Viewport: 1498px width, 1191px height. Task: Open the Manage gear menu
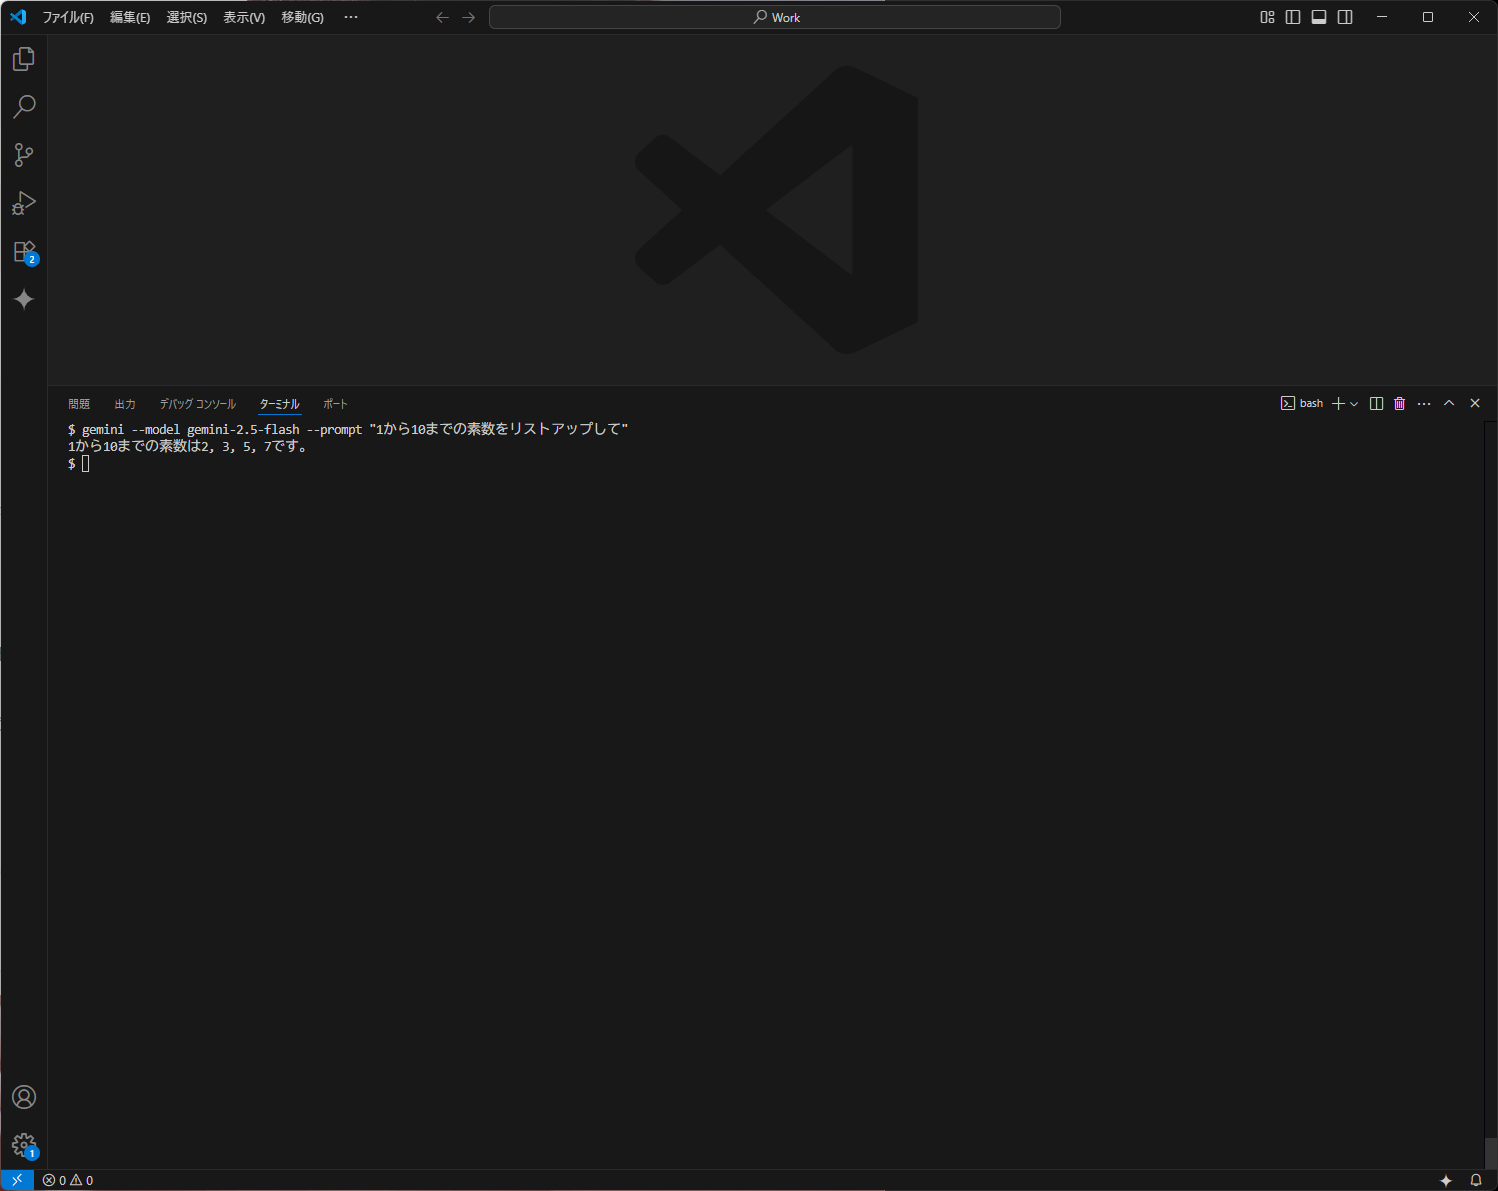coord(23,1146)
